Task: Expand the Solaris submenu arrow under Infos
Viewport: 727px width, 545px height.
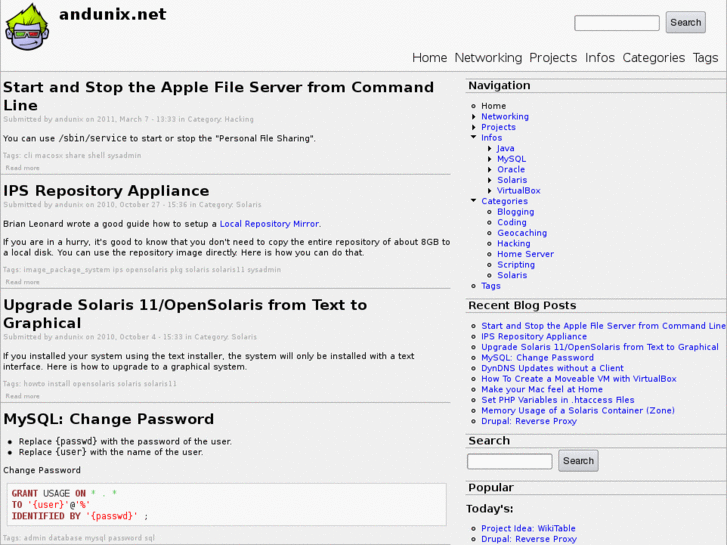Action: point(490,180)
